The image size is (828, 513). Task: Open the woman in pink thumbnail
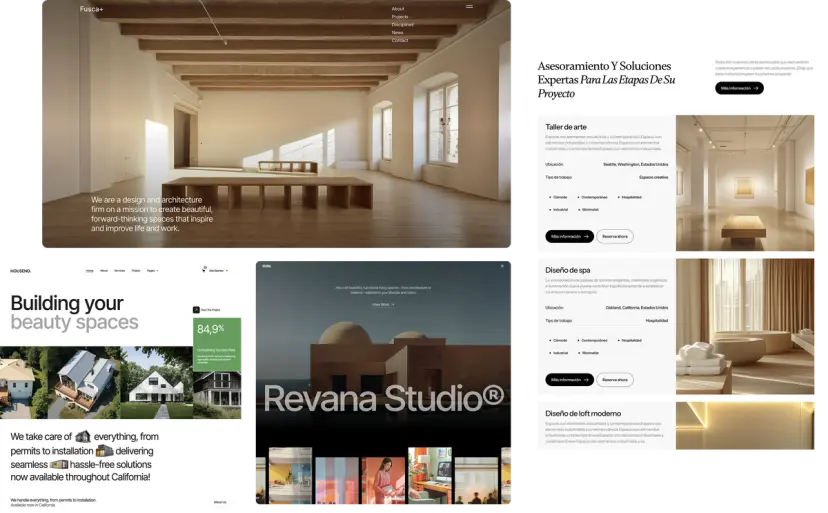tap(383, 480)
